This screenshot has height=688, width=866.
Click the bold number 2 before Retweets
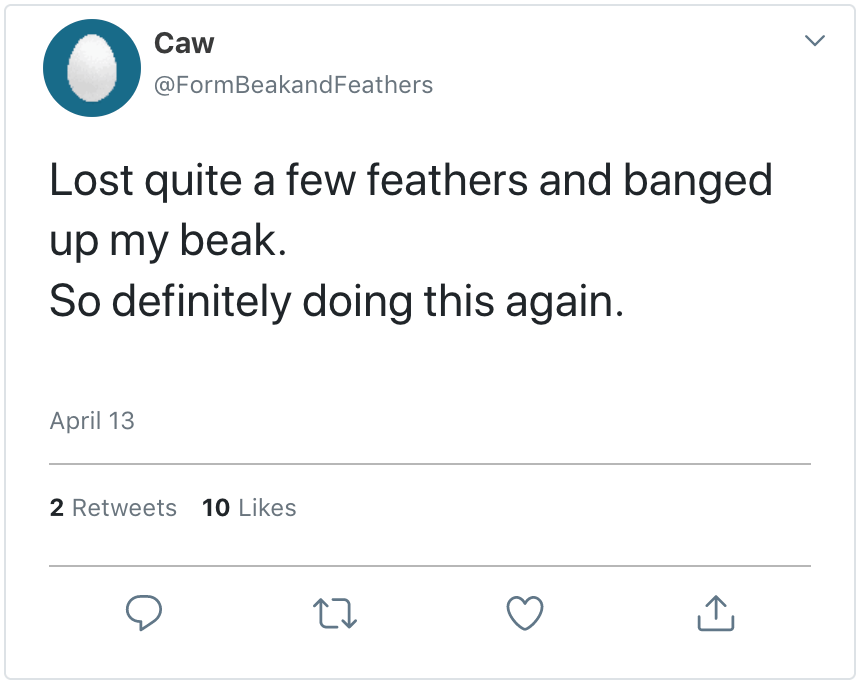coord(56,508)
